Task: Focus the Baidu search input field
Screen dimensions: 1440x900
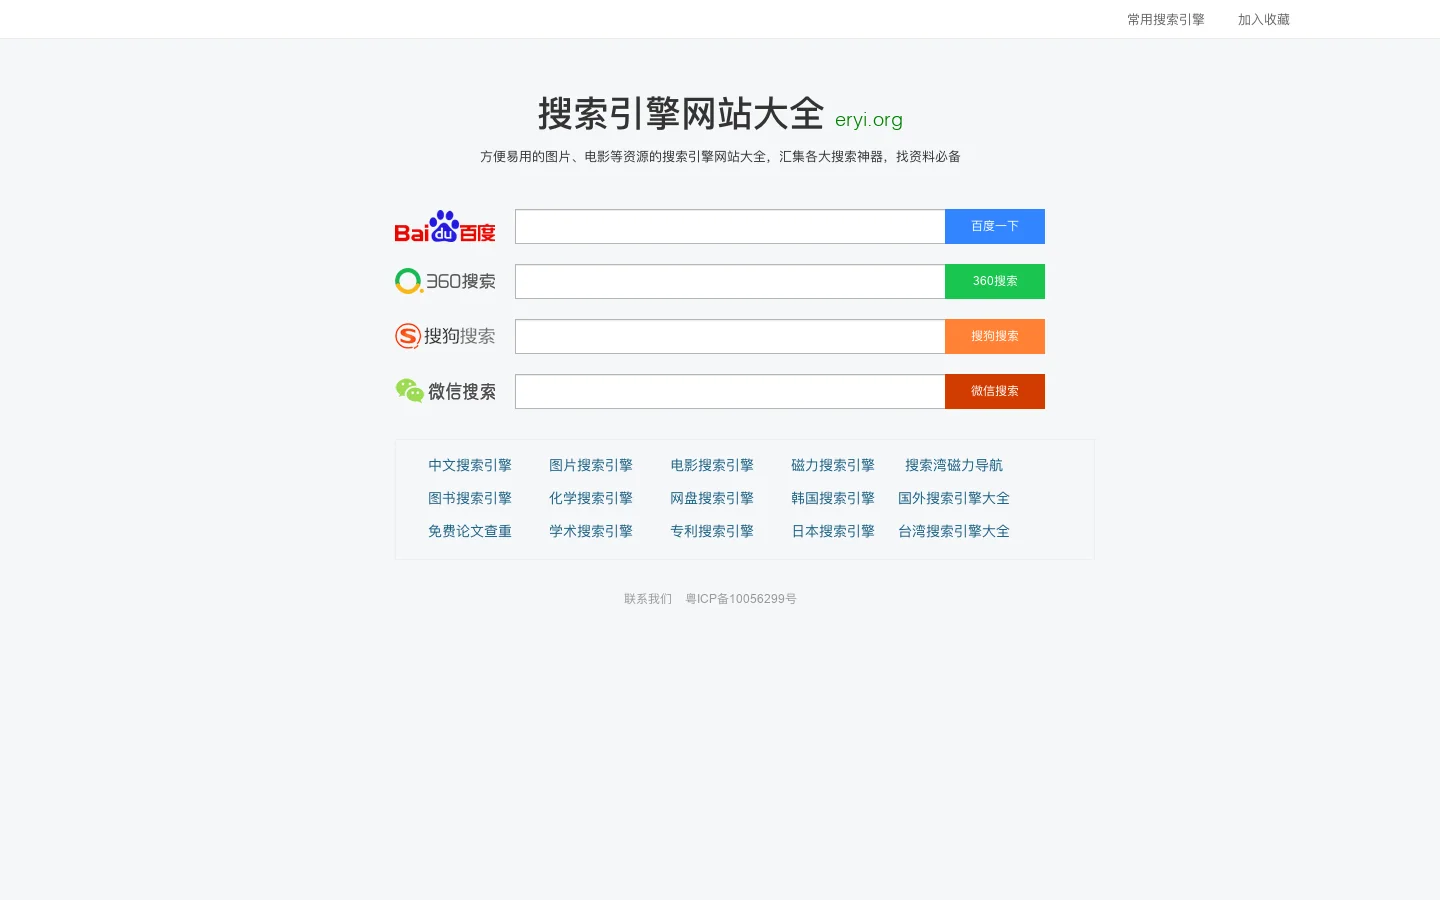Action: point(730,227)
